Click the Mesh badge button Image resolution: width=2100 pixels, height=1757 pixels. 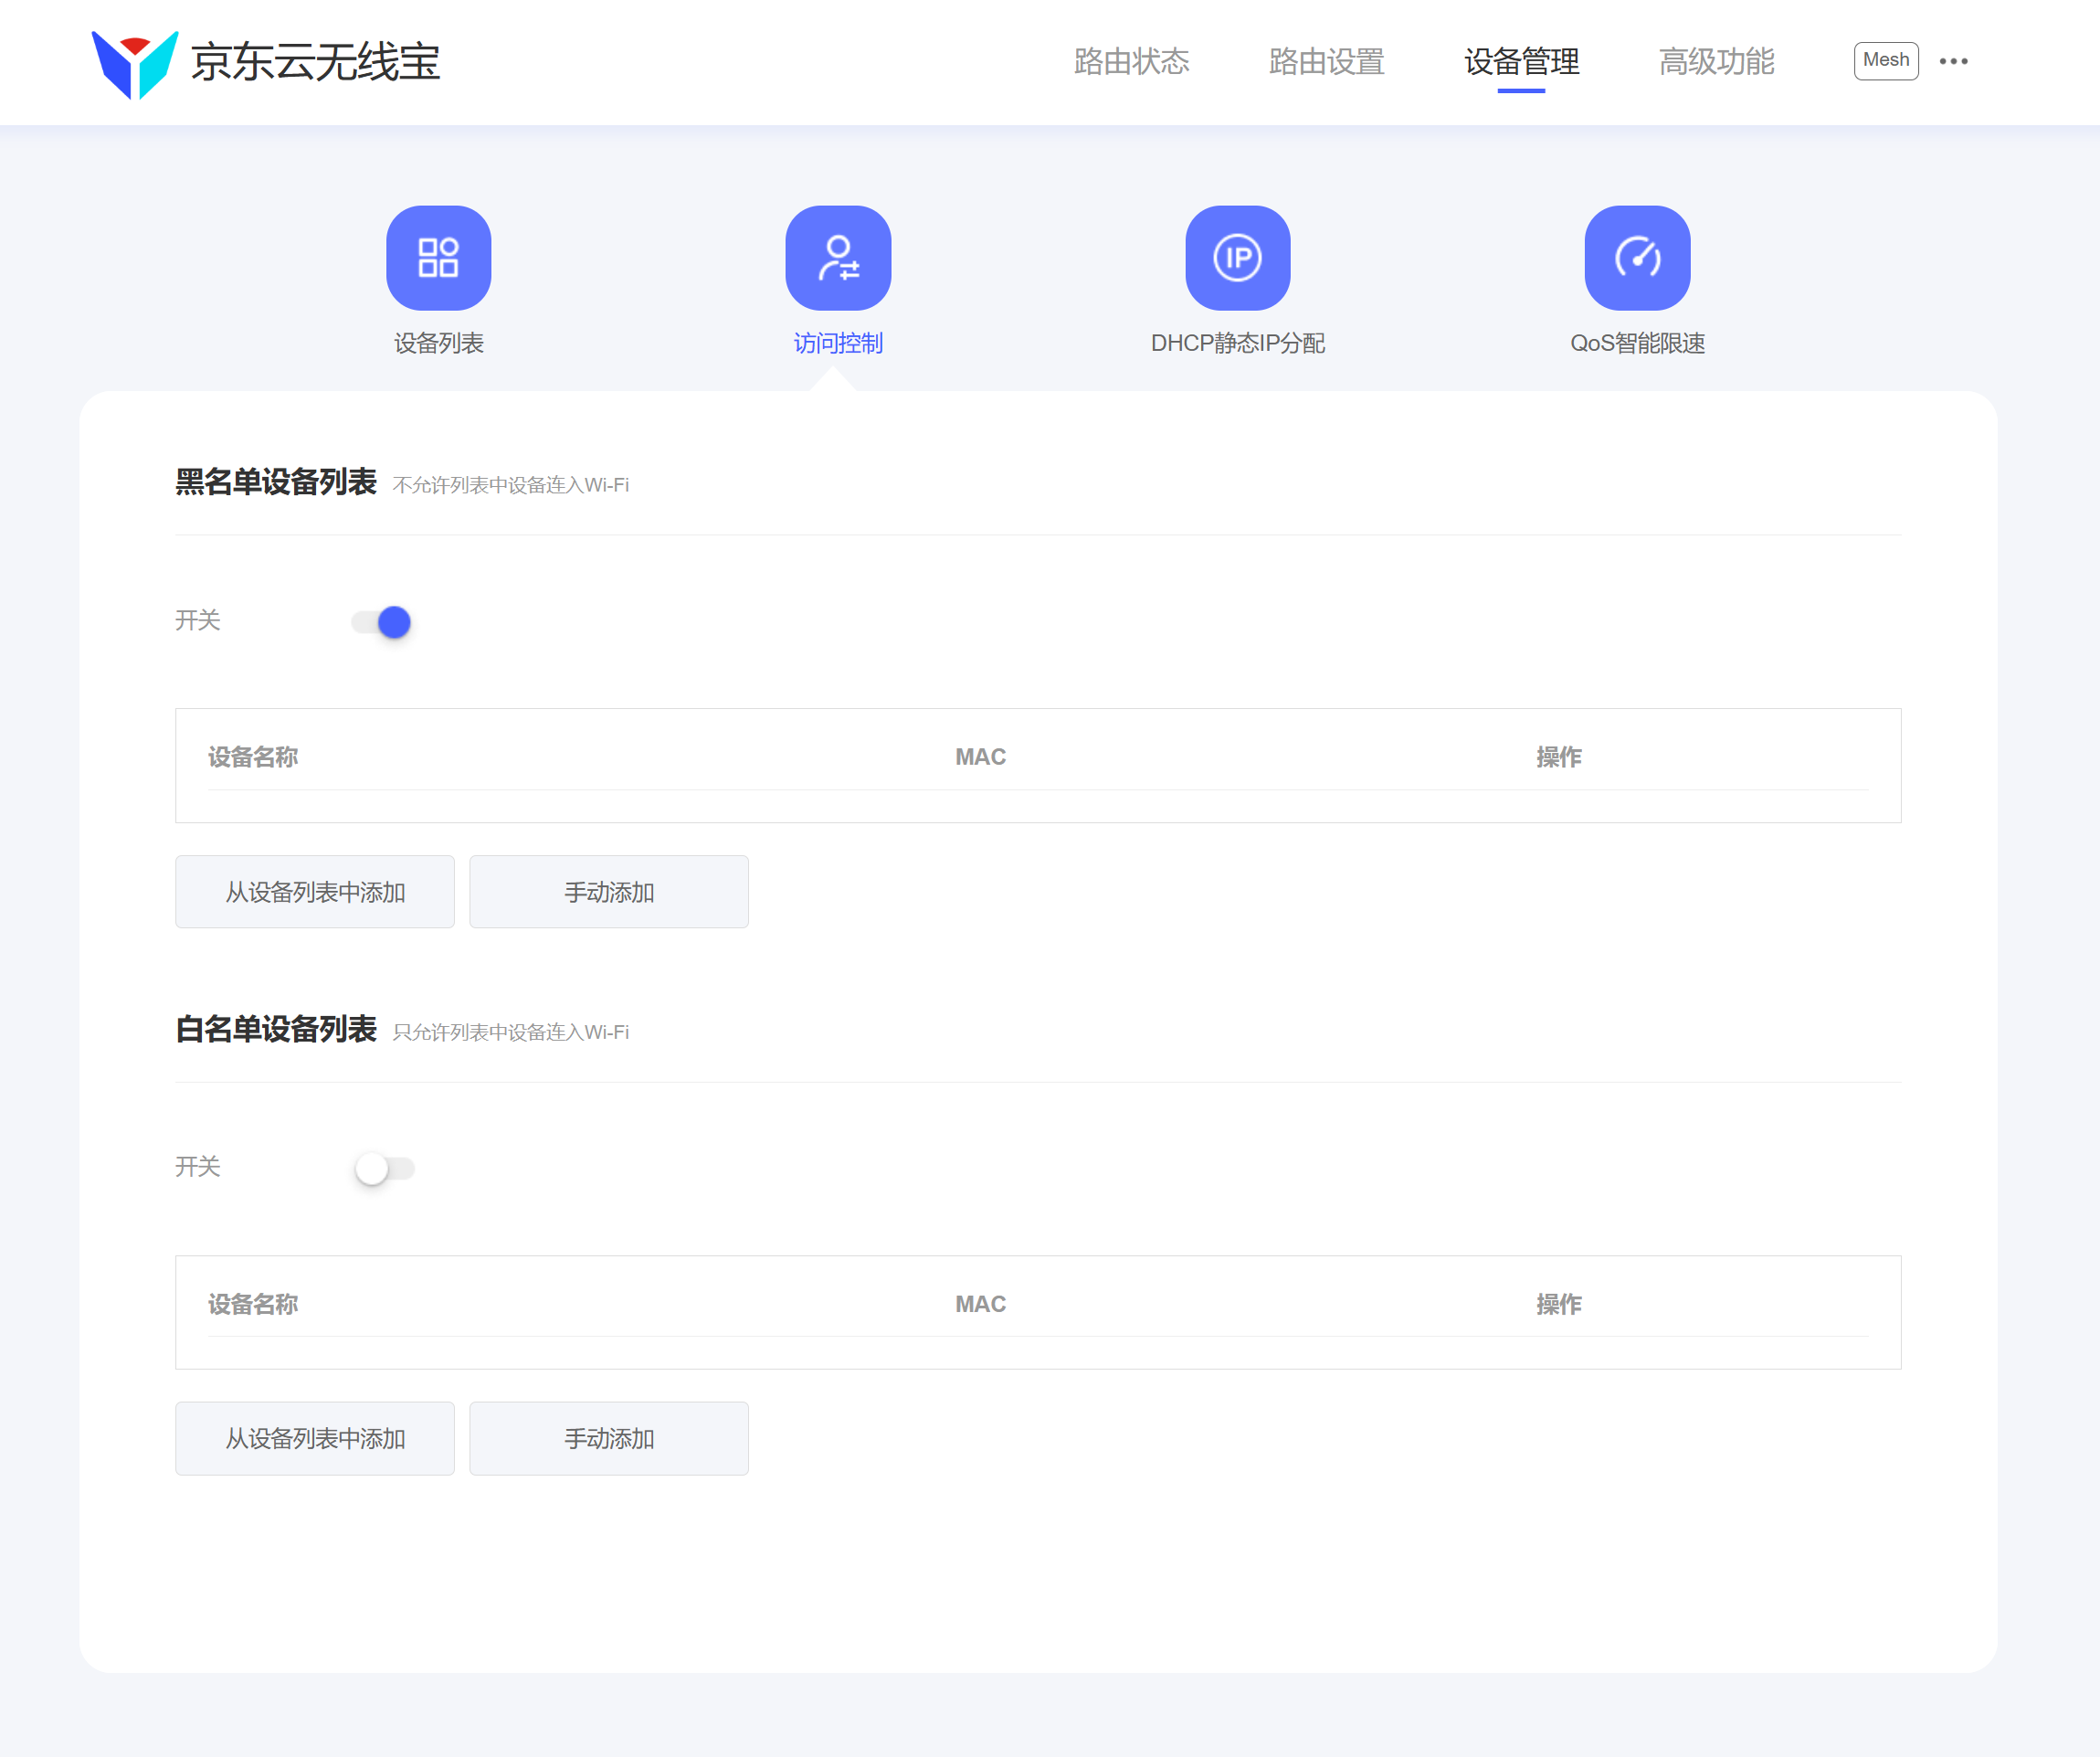pyautogui.click(x=1886, y=61)
